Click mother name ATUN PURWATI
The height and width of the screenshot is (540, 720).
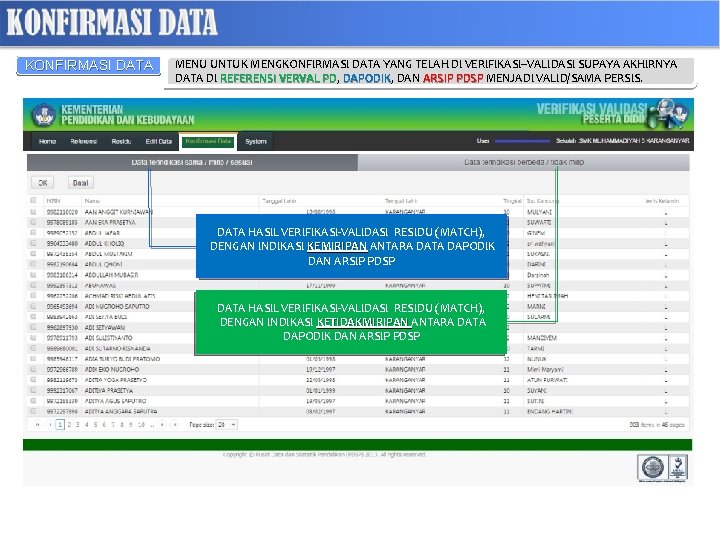547,380
